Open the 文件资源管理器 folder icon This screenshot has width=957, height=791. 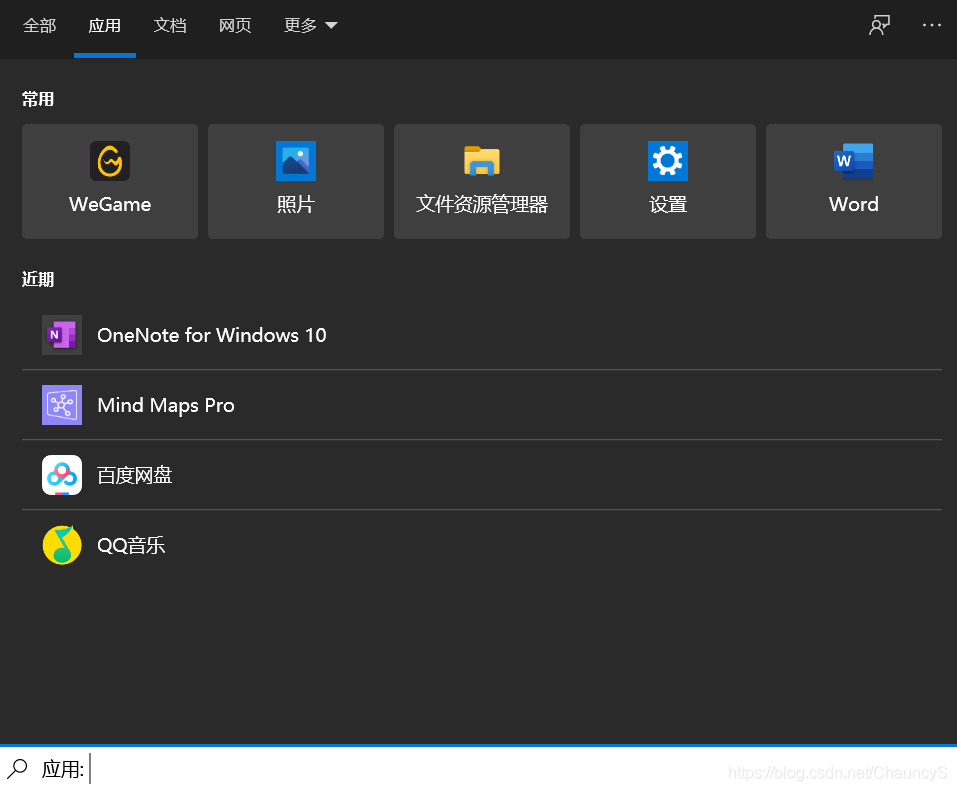482,161
